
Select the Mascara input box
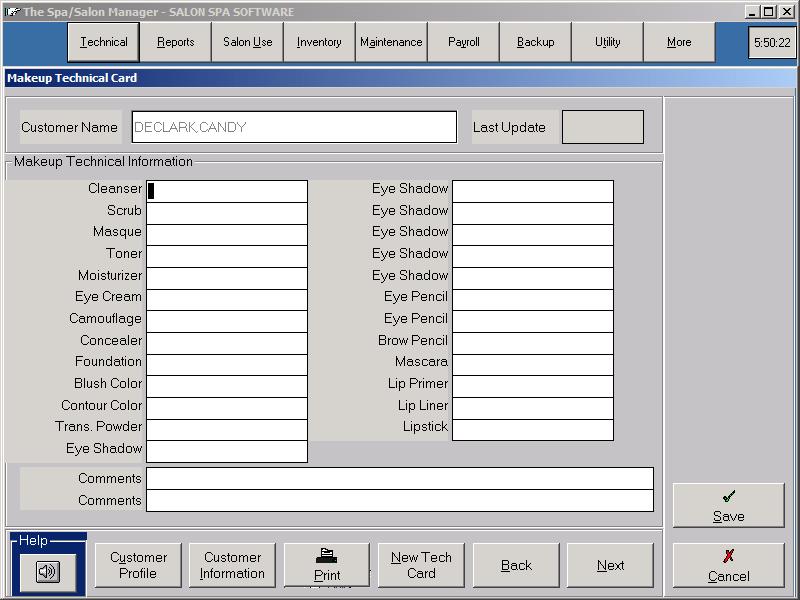coord(533,362)
